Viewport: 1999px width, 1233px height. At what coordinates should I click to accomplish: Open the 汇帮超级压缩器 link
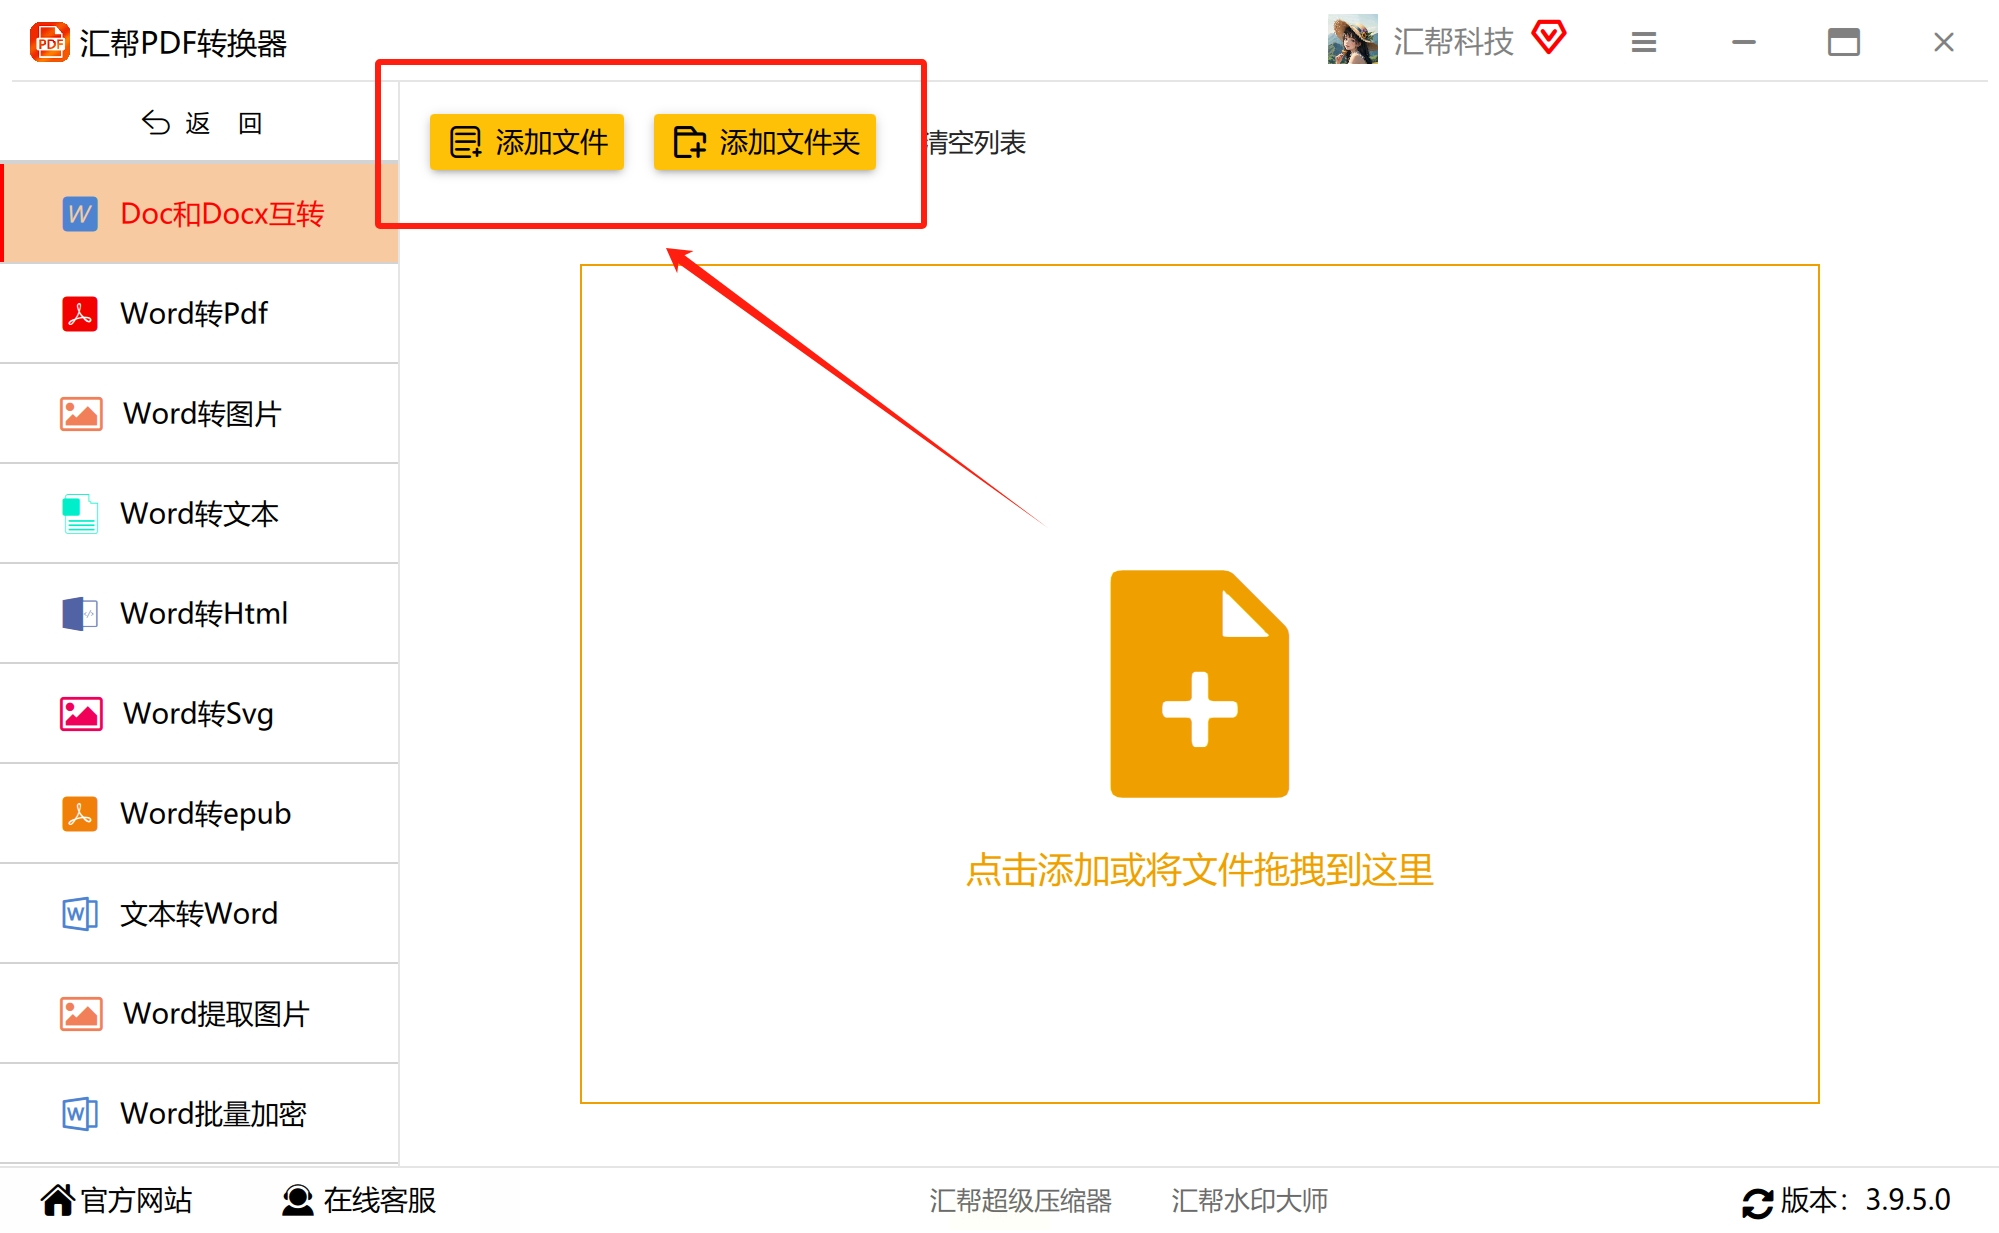pyautogui.click(x=1020, y=1200)
